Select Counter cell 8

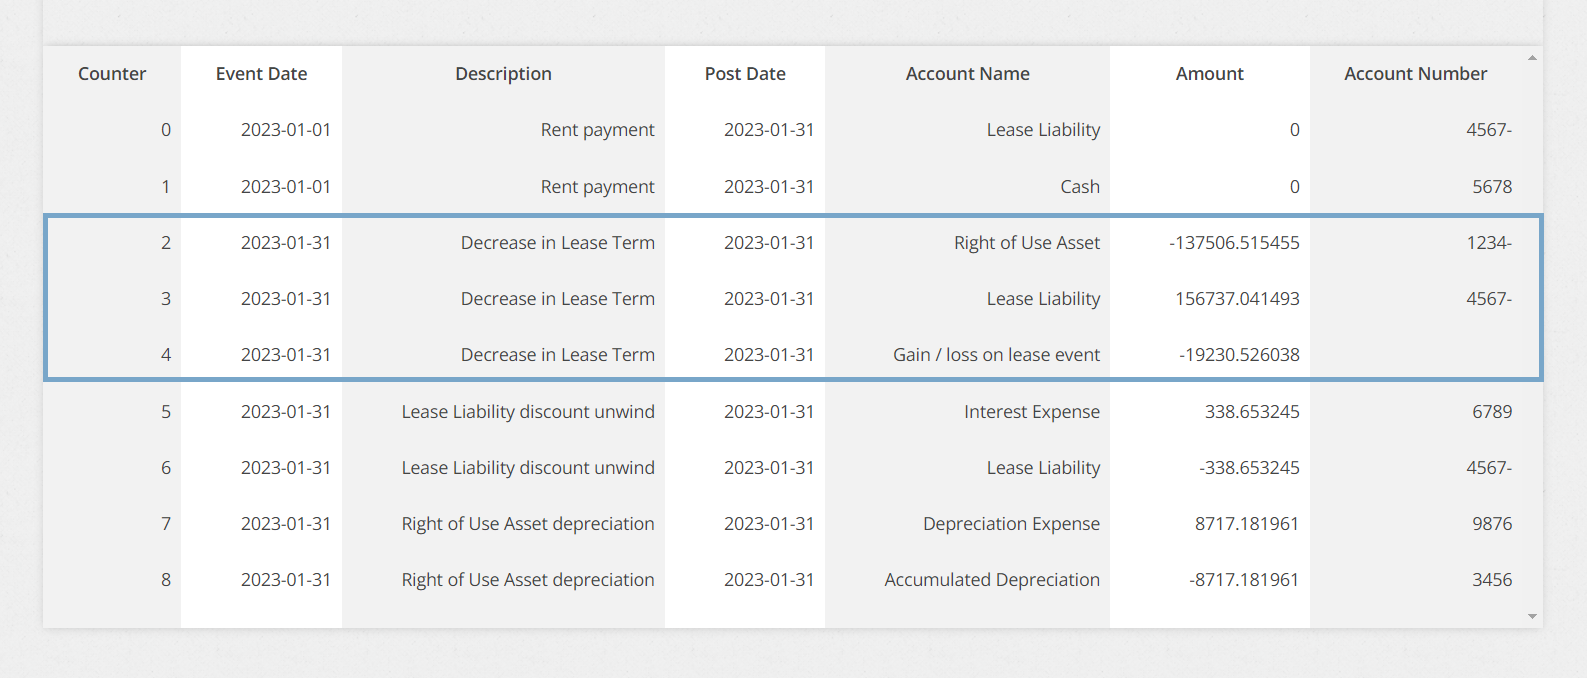(x=166, y=580)
